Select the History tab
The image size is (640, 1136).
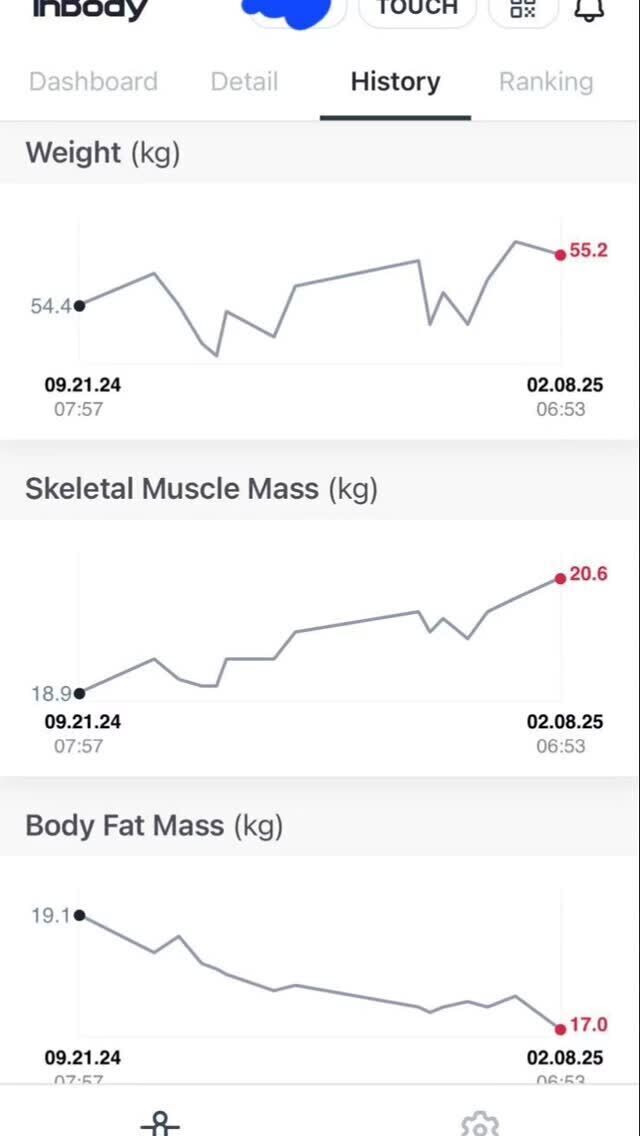[395, 82]
